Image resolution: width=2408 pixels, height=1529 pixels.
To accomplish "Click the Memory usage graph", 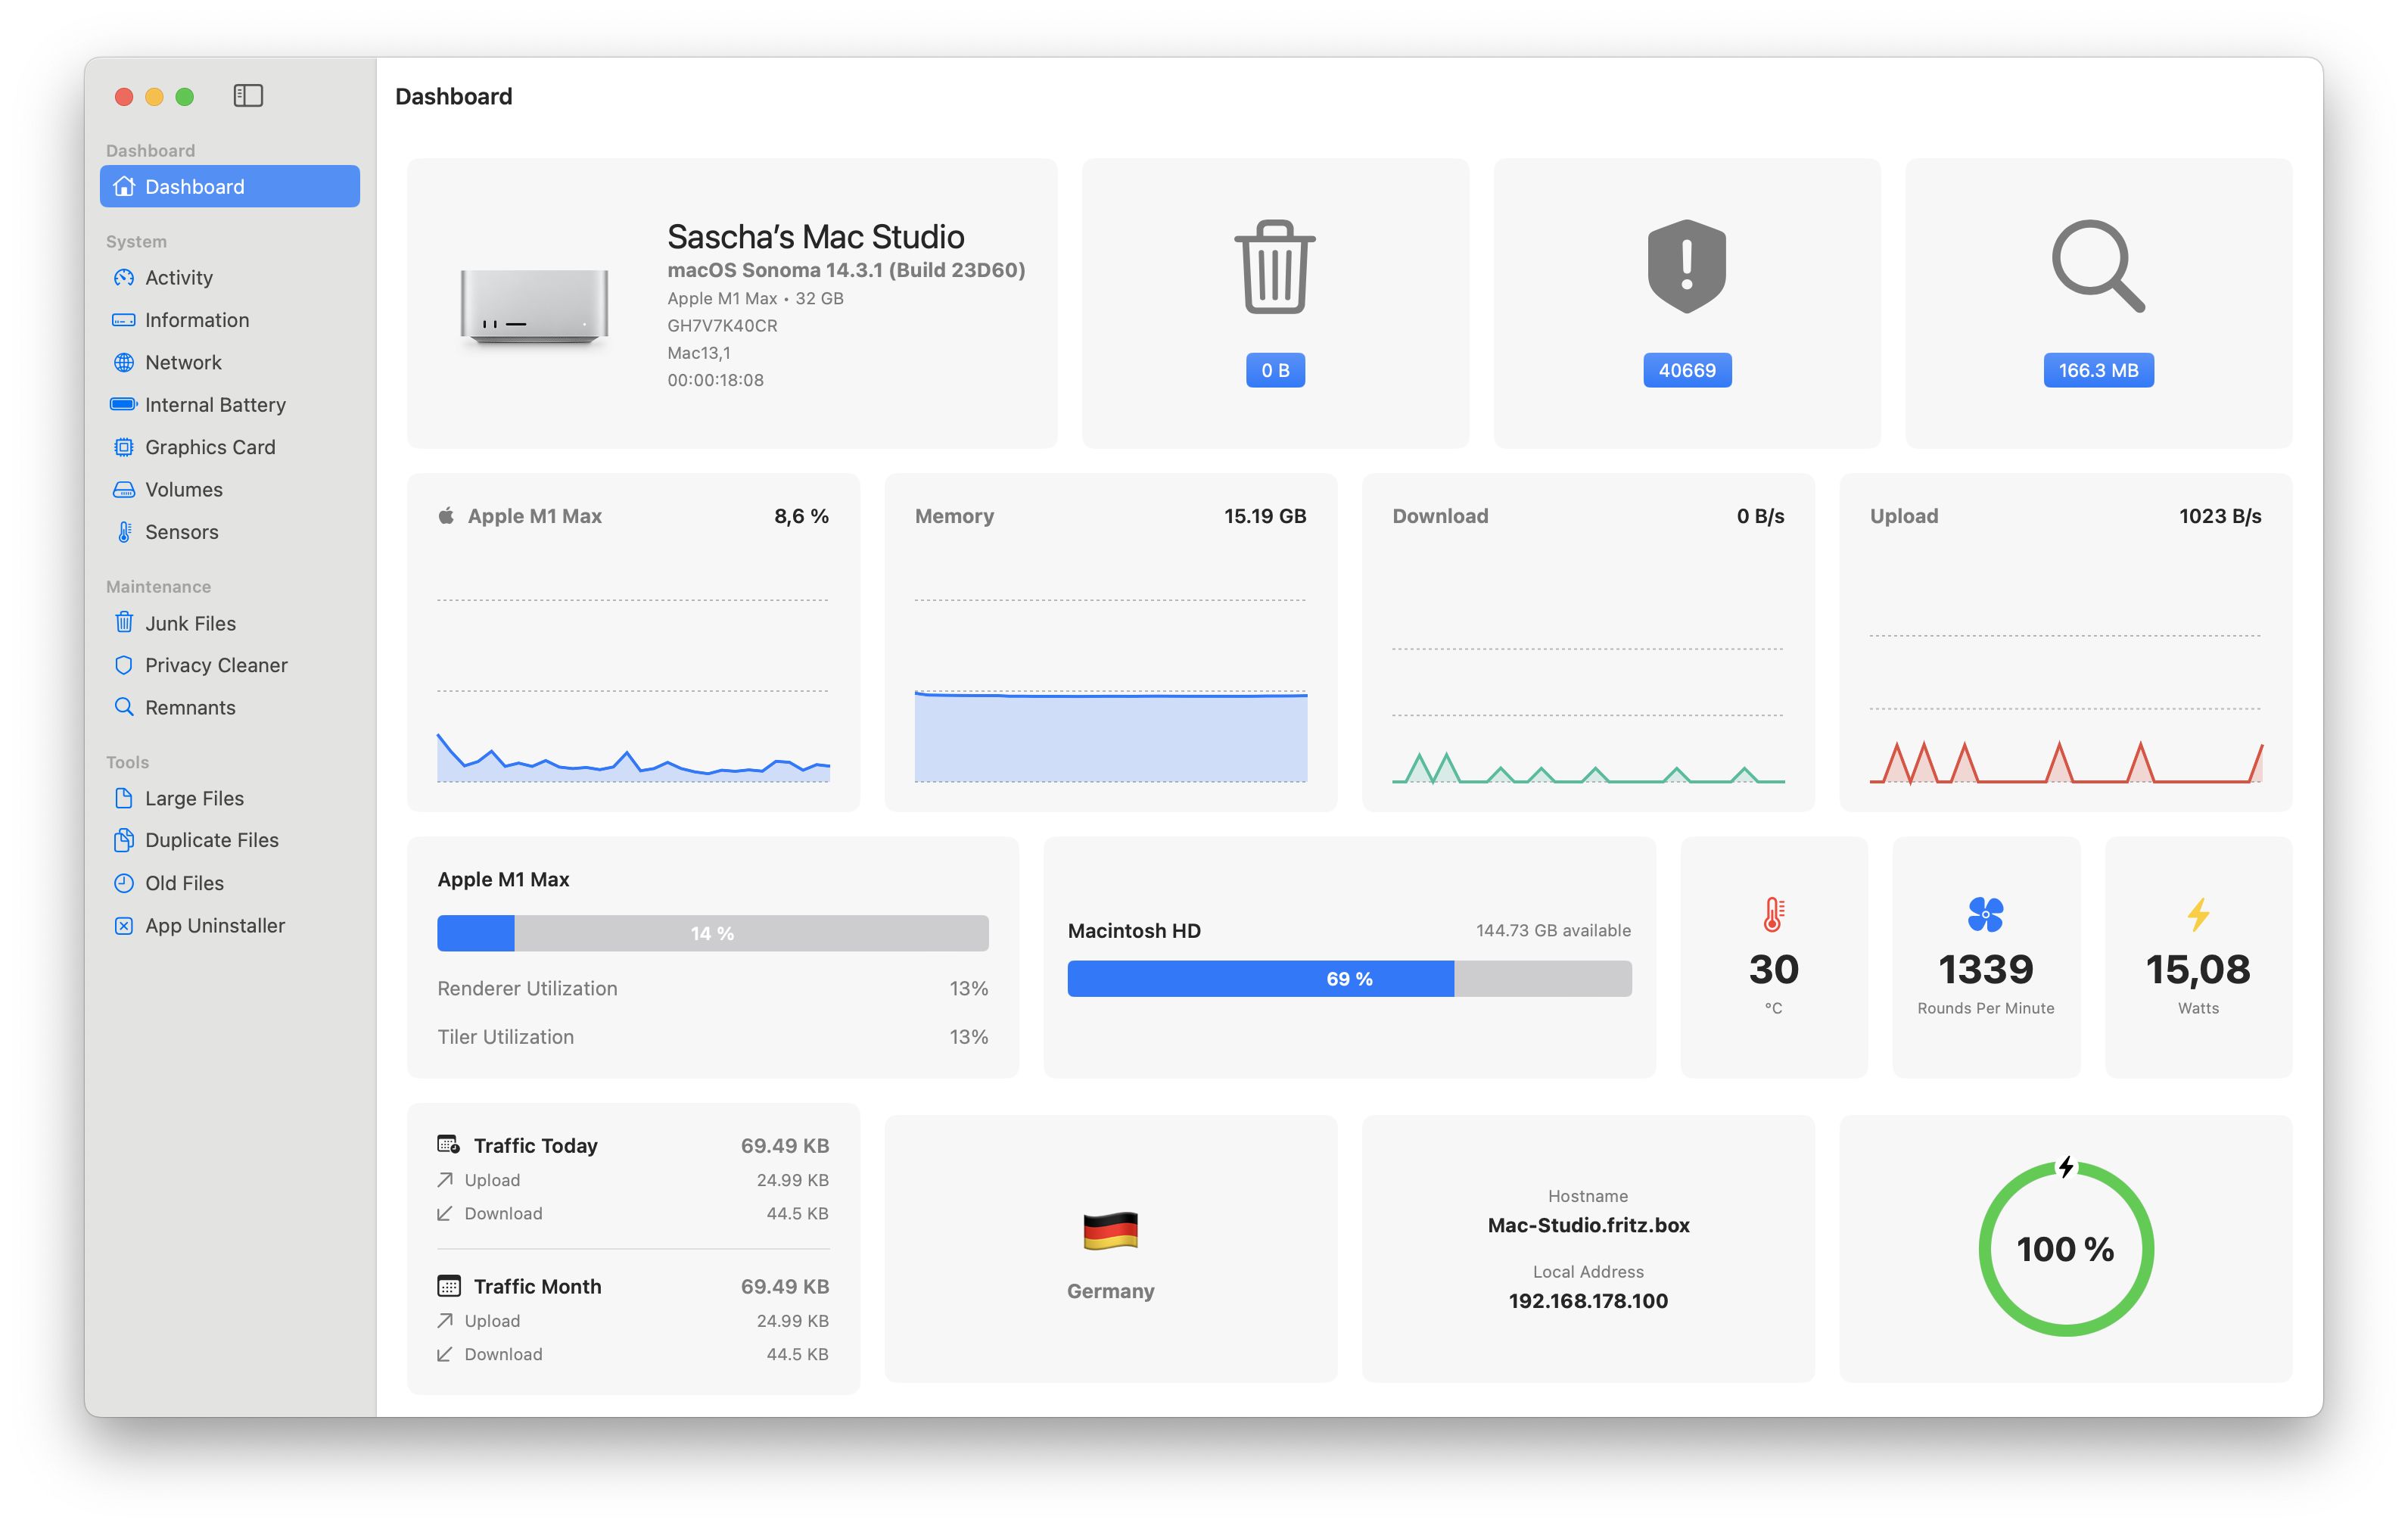I will point(1110,736).
